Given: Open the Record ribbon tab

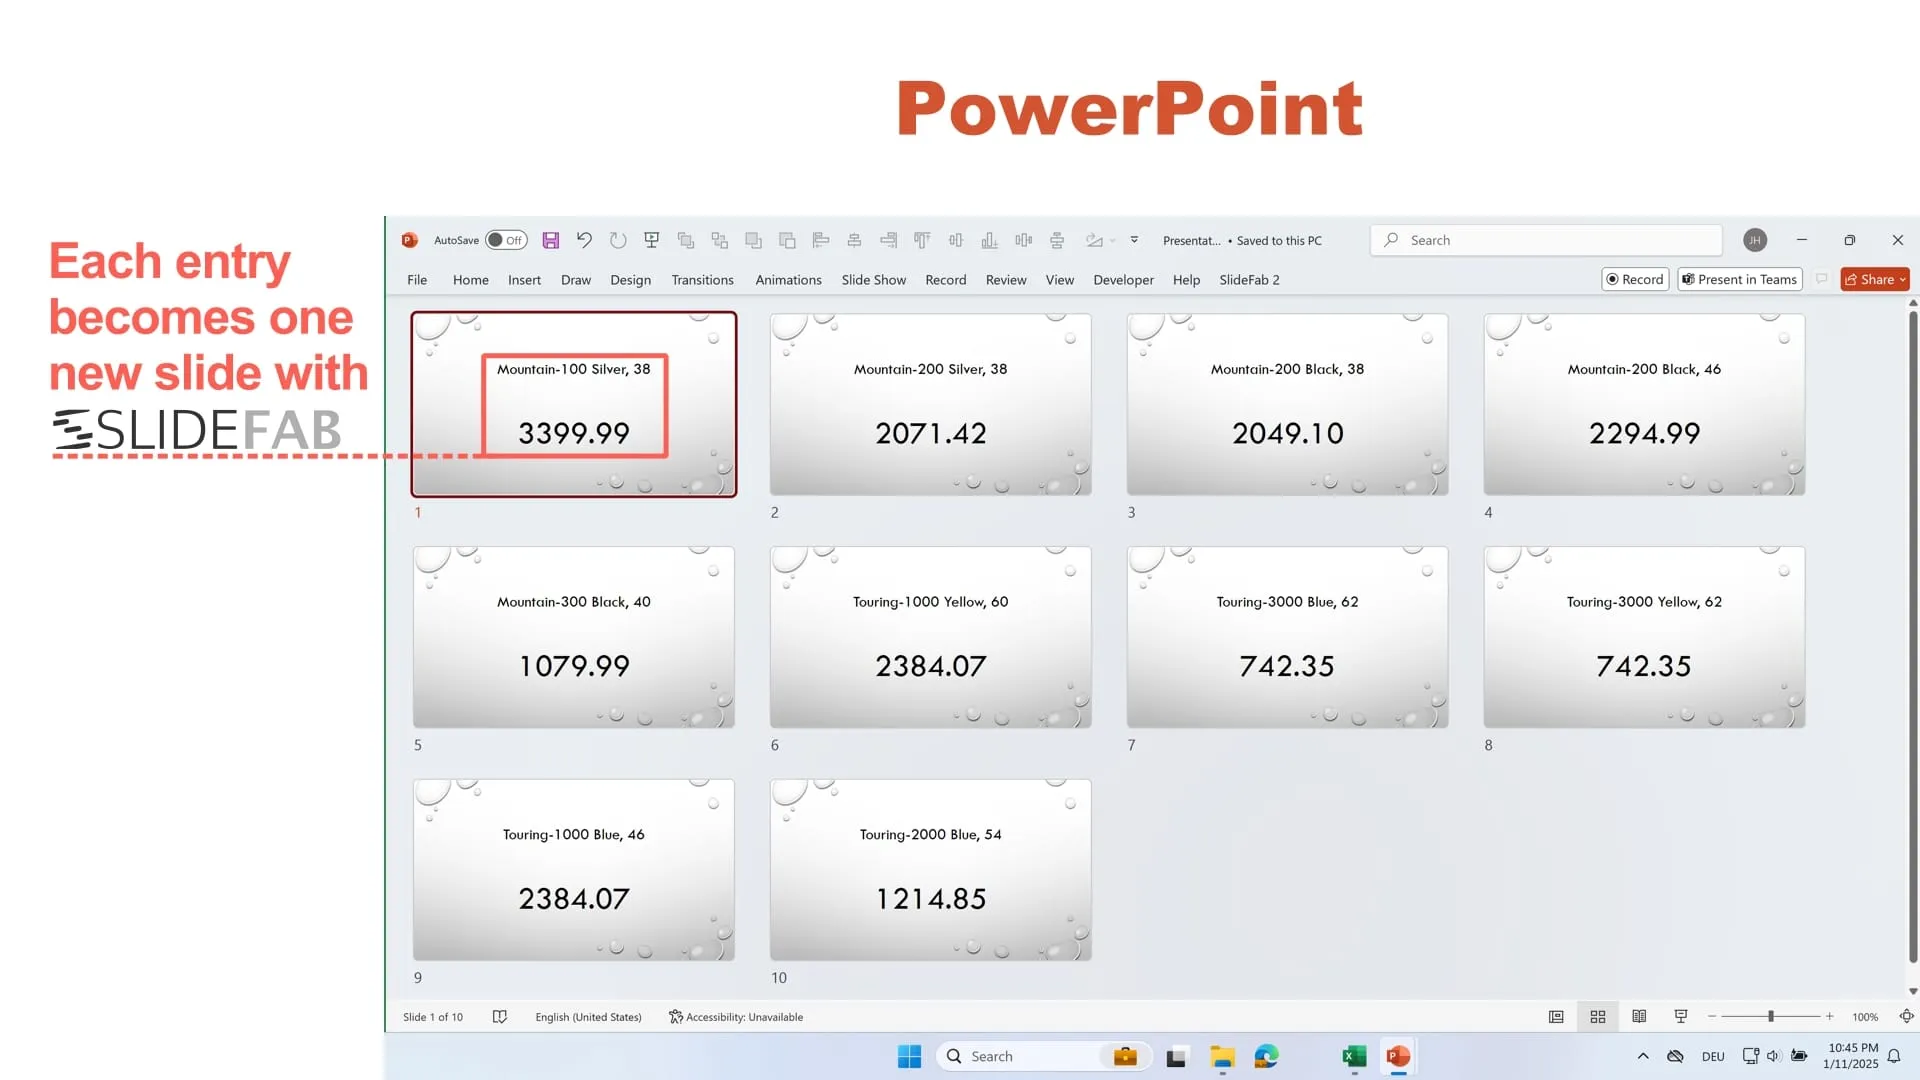Looking at the screenshot, I should (x=945, y=280).
